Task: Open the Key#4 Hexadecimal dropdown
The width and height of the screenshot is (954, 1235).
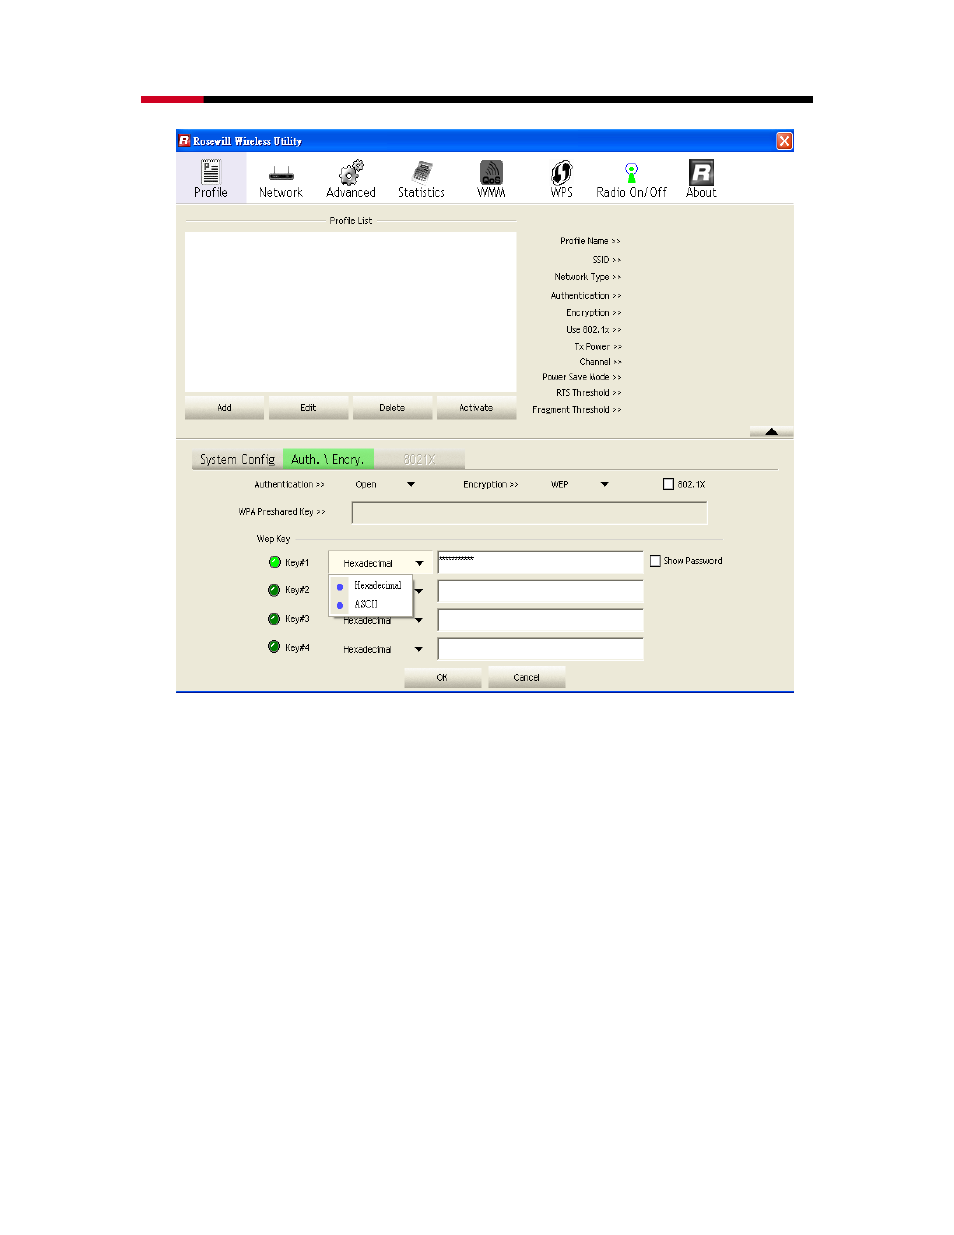Action: 381,649
